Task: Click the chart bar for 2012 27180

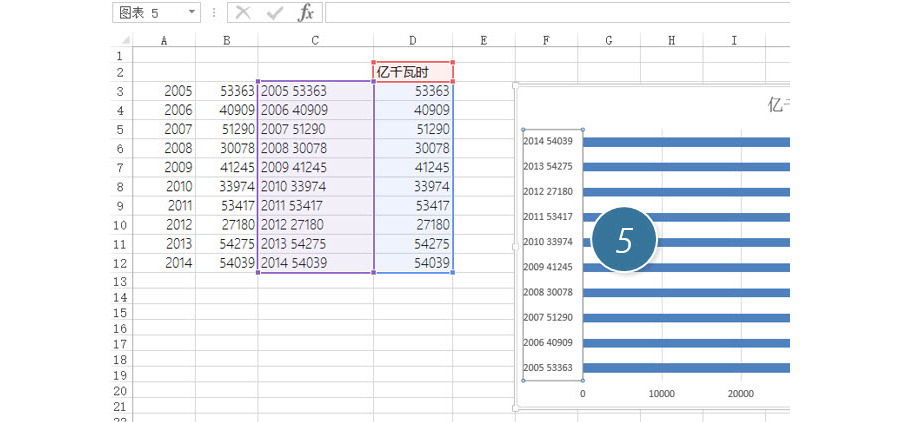Action: tap(686, 192)
